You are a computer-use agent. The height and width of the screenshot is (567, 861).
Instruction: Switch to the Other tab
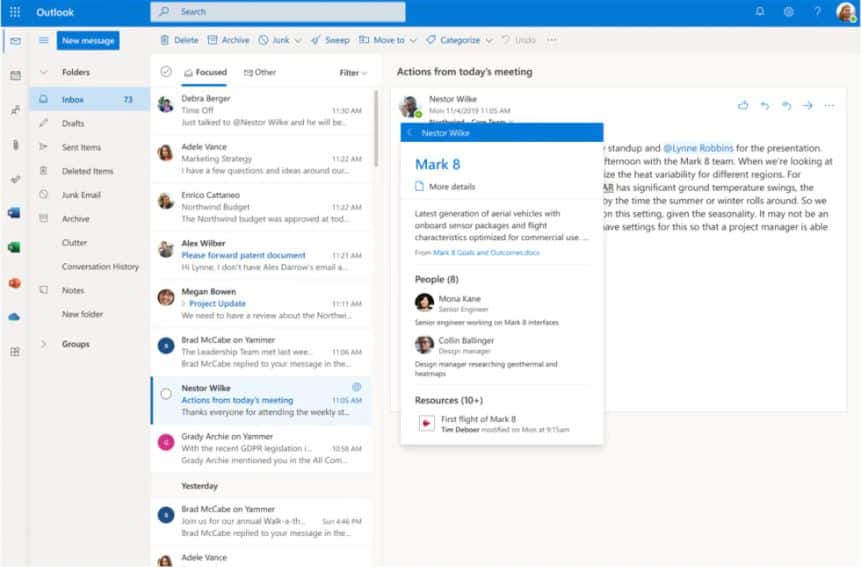[260, 72]
